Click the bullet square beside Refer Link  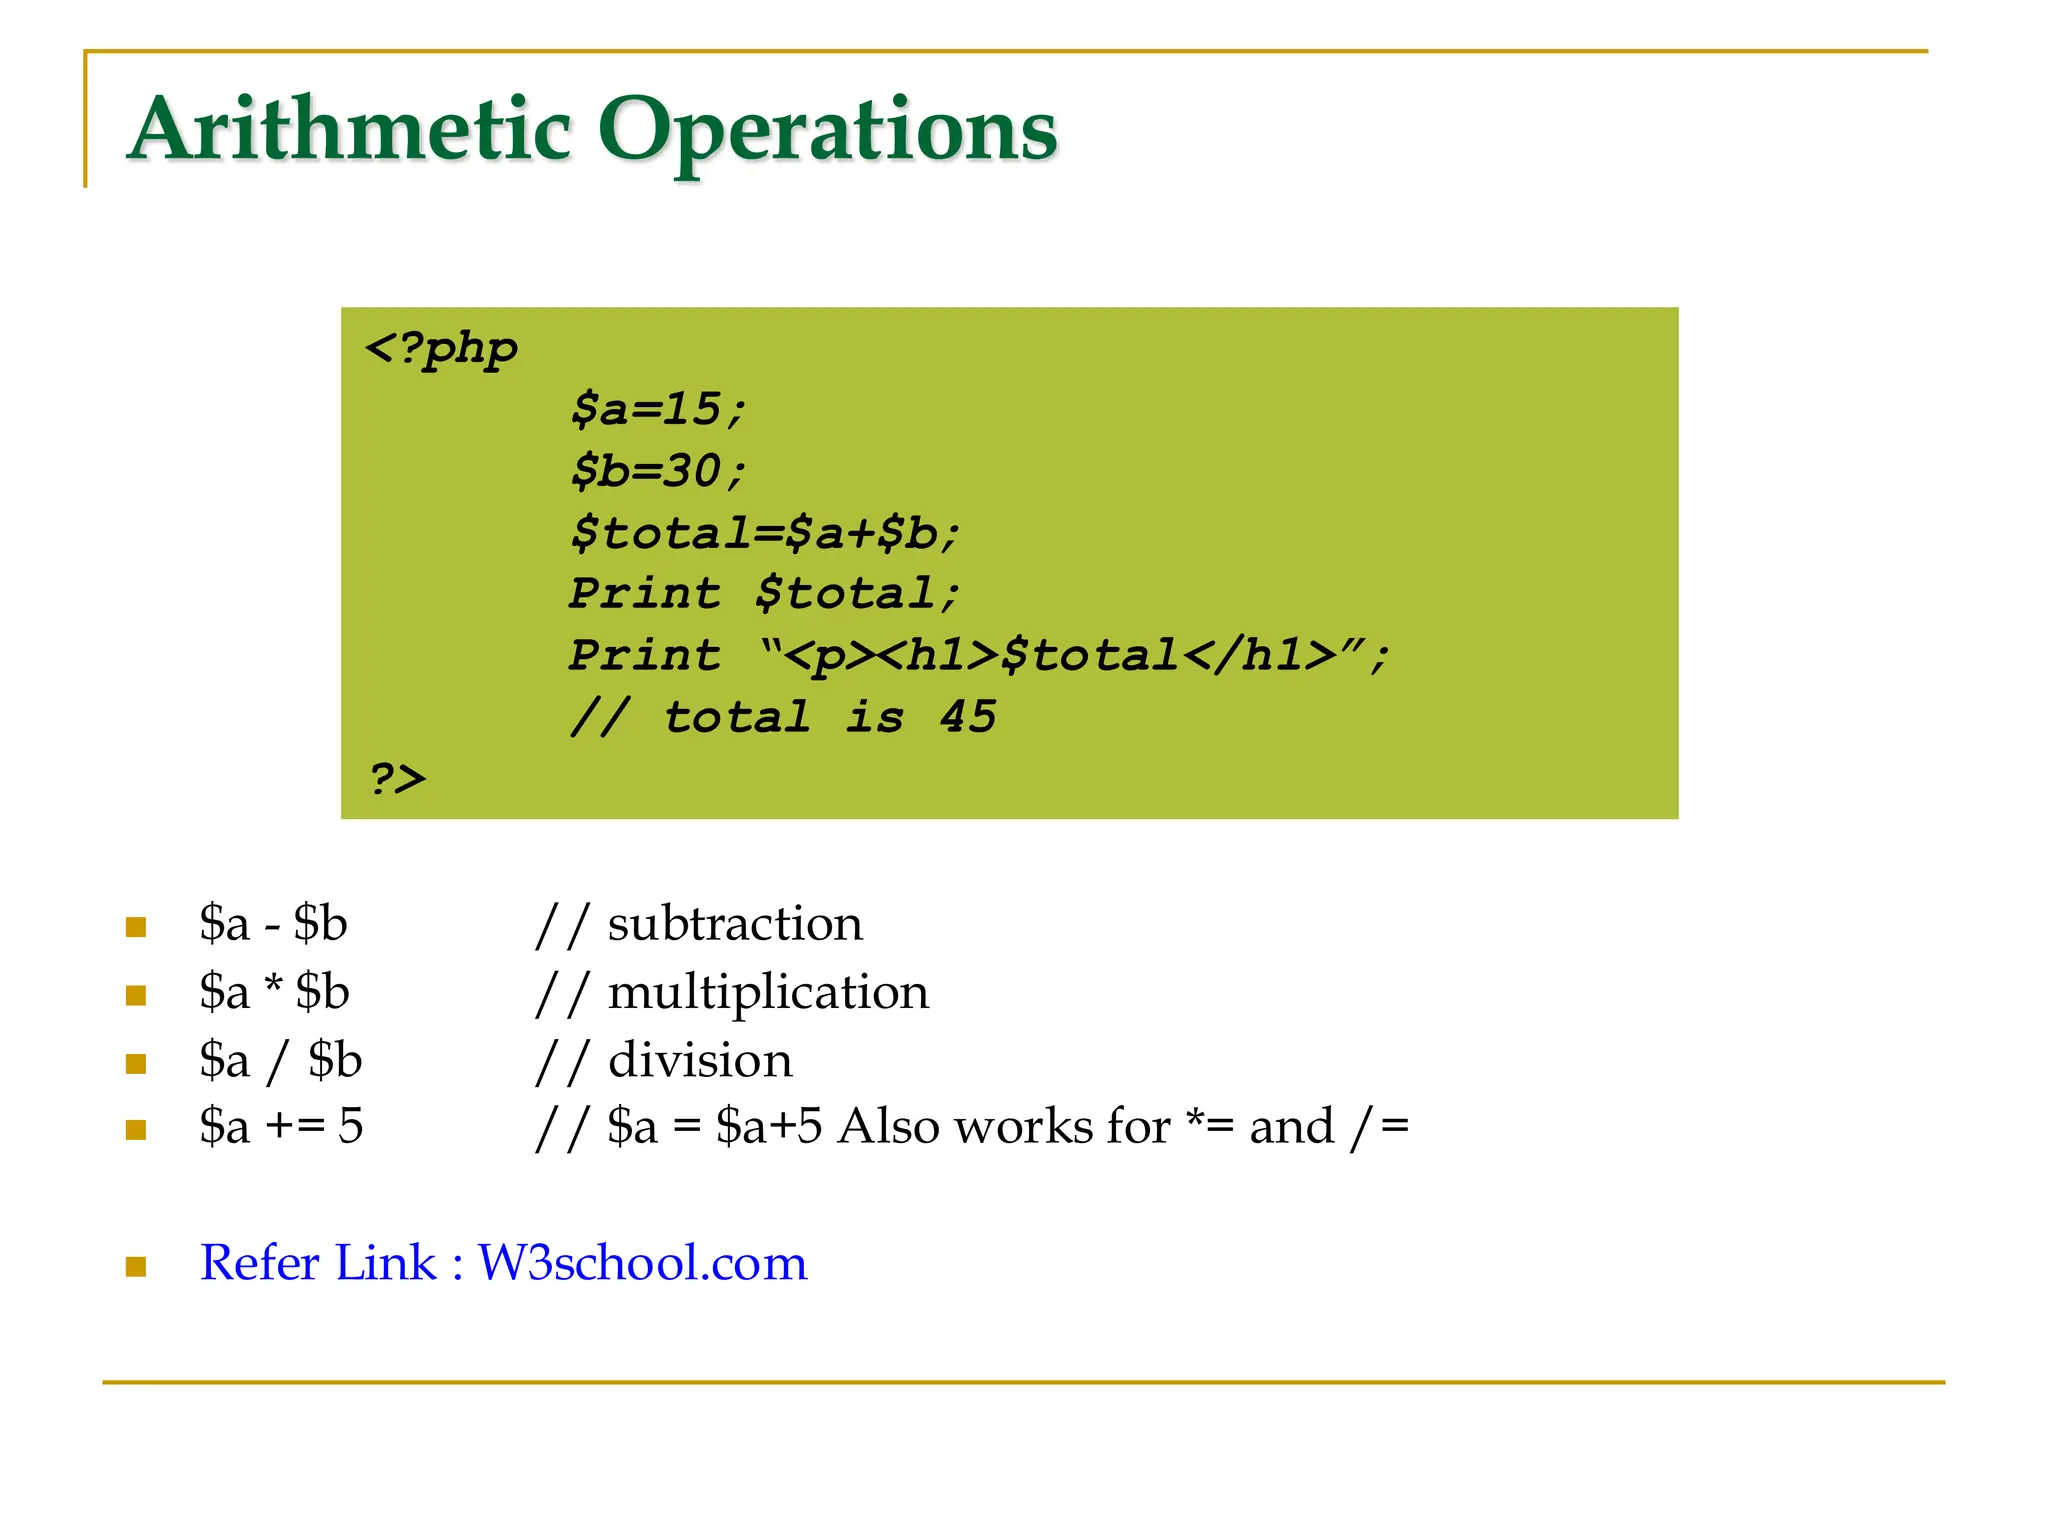coord(136,1267)
